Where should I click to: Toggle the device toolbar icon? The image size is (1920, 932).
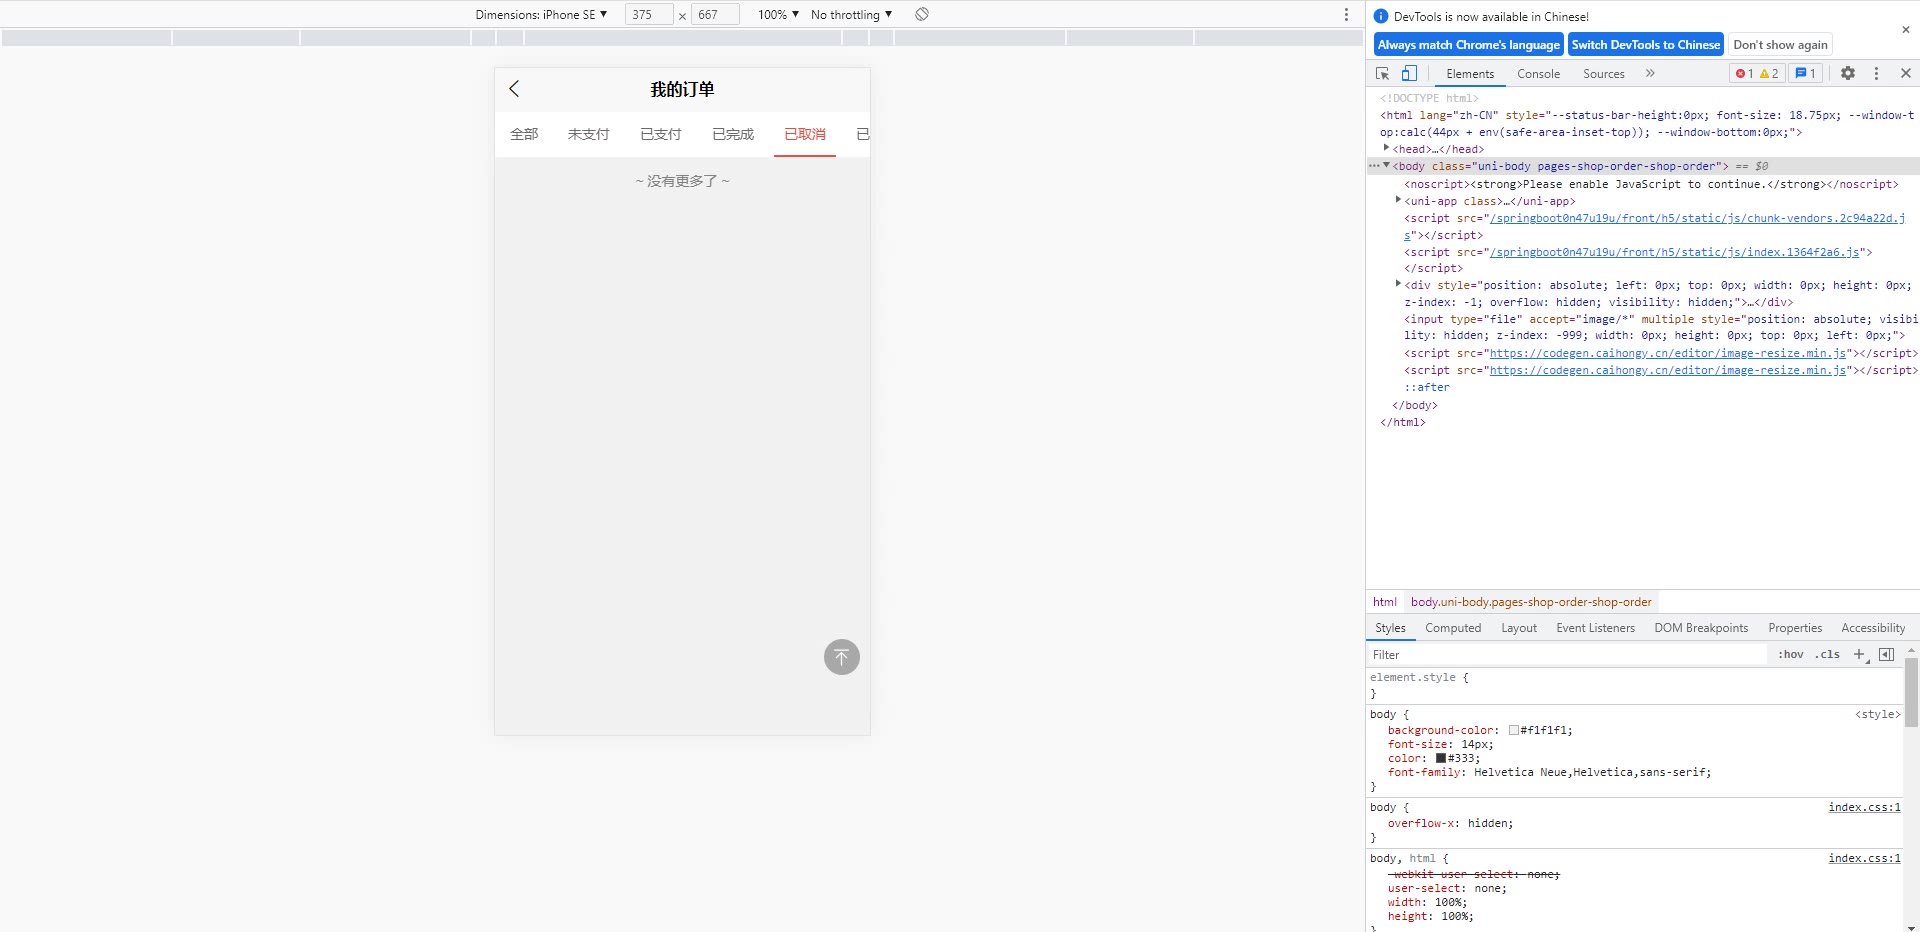[1409, 74]
